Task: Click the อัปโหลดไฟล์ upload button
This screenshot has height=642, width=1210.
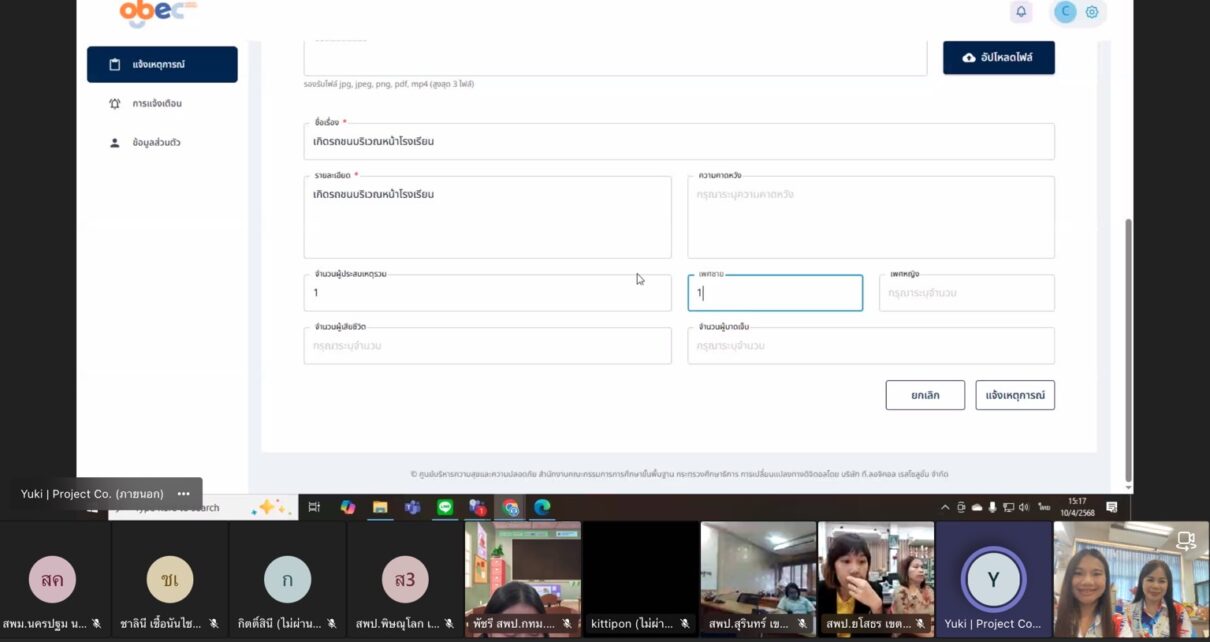Action: click(998, 58)
